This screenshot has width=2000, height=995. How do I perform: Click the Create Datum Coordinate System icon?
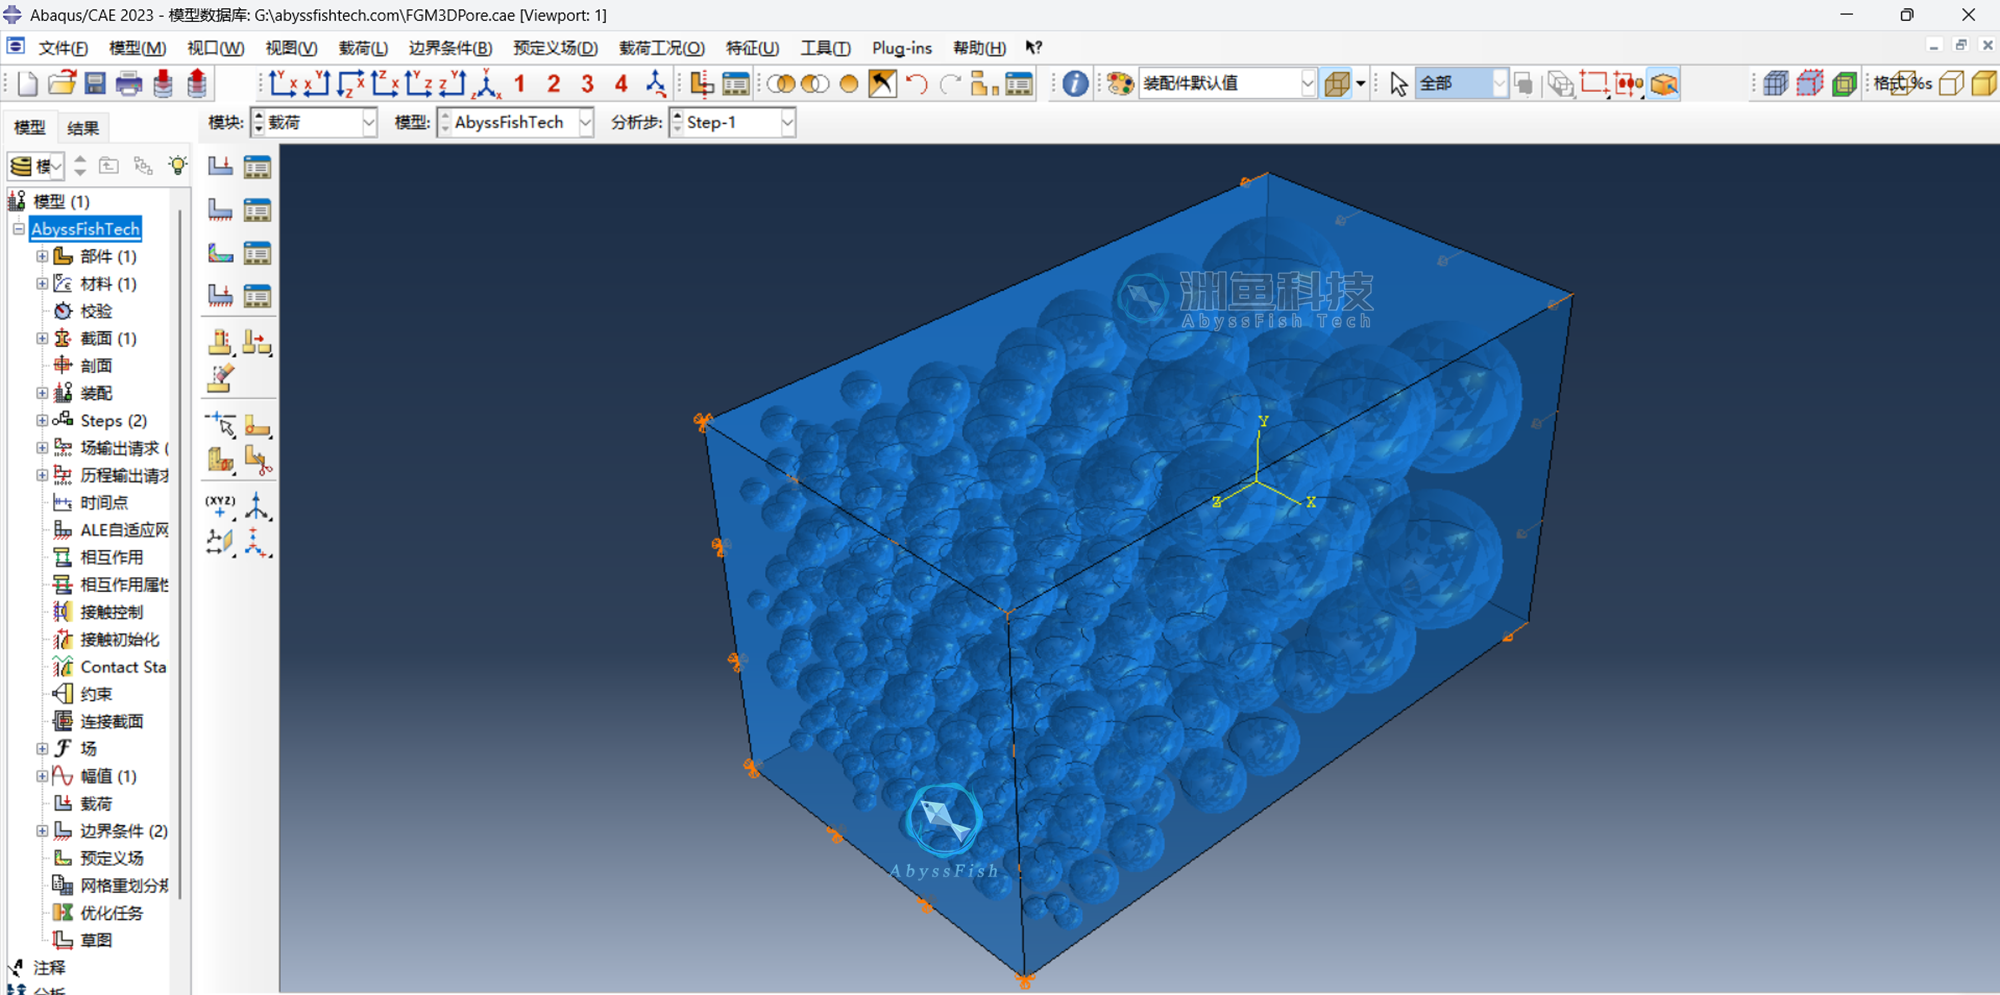[258, 543]
